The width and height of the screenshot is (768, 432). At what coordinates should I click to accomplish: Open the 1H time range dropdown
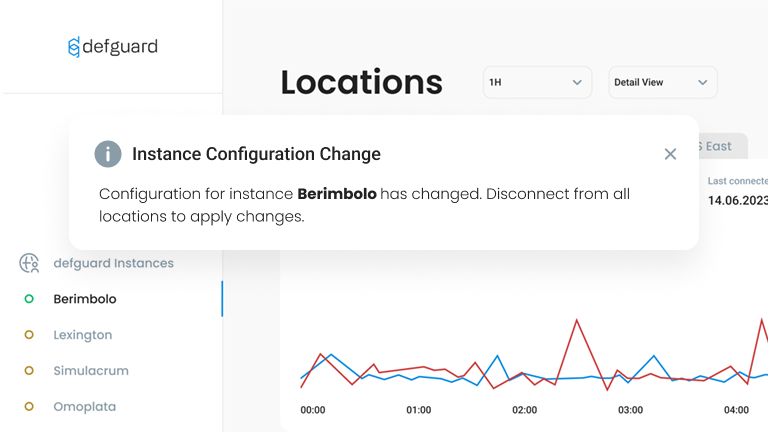(537, 82)
